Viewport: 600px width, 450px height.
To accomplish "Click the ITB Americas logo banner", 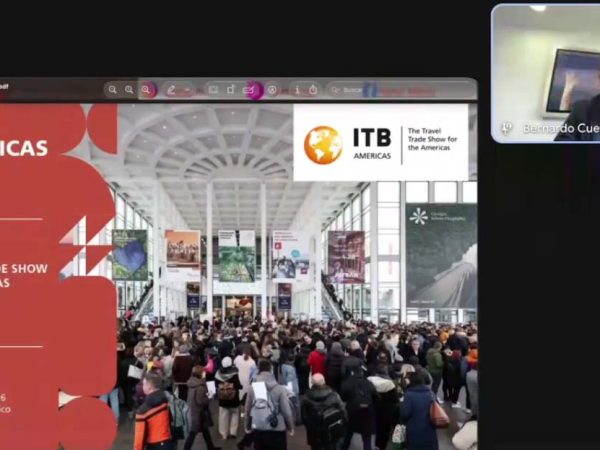I will point(381,143).
